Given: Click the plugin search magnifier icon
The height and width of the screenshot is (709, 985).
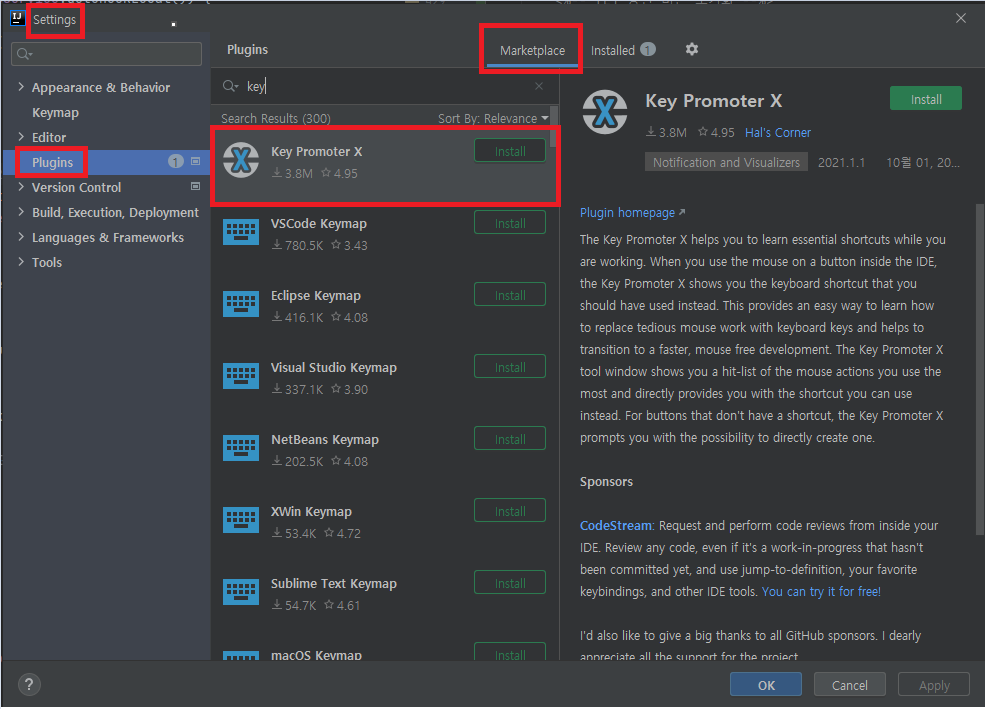Looking at the screenshot, I should point(230,86).
